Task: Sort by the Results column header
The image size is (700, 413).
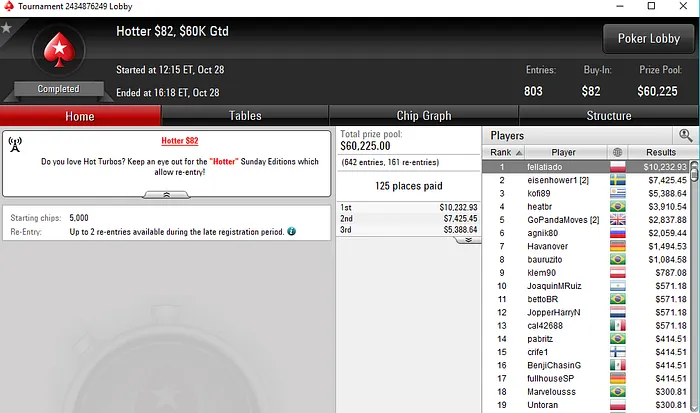Action: point(661,152)
